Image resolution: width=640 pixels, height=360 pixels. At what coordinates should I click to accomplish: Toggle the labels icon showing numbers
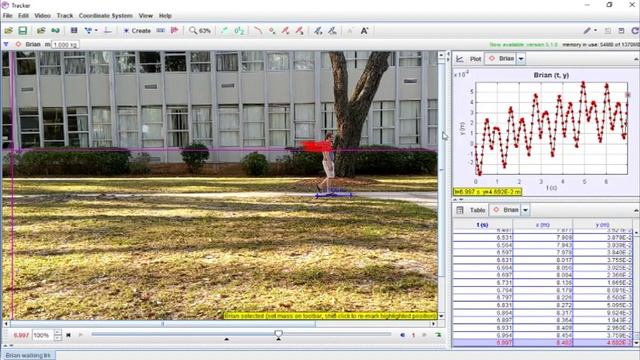pos(239,31)
